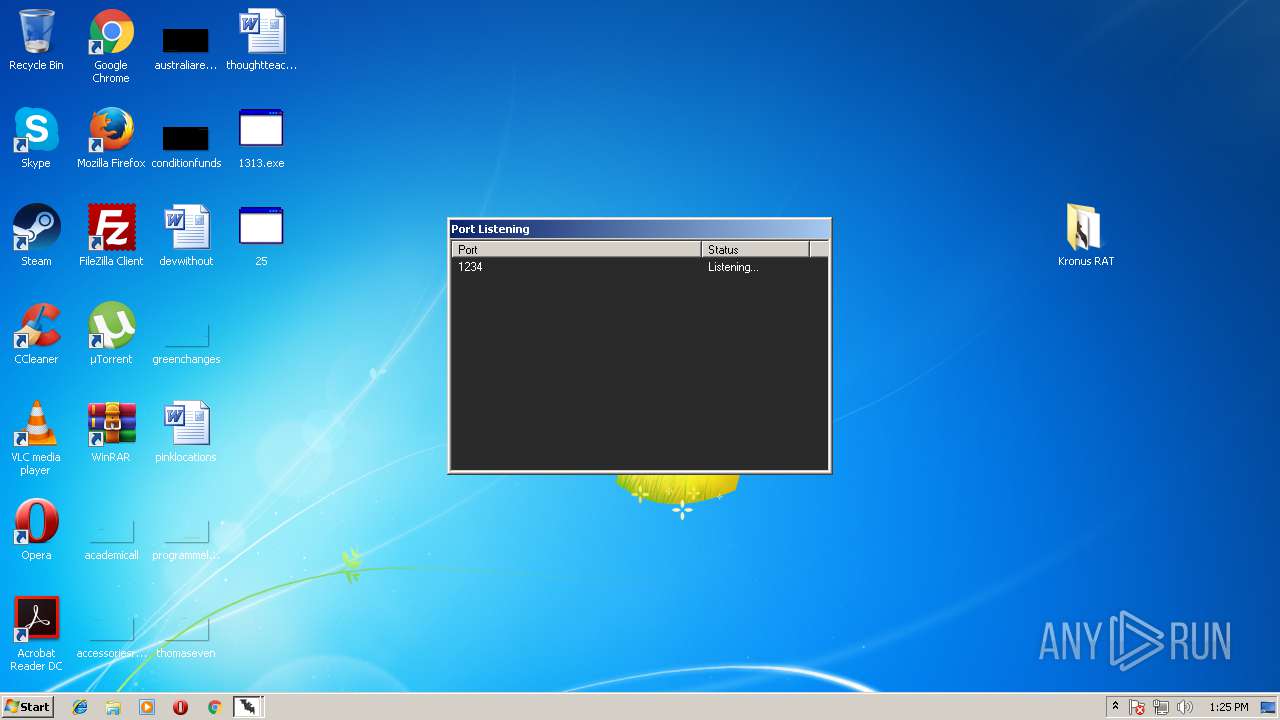Click the 1:25 PM taskbar clock
The image size is (1280, 720).
click(x=1228, y=707)
